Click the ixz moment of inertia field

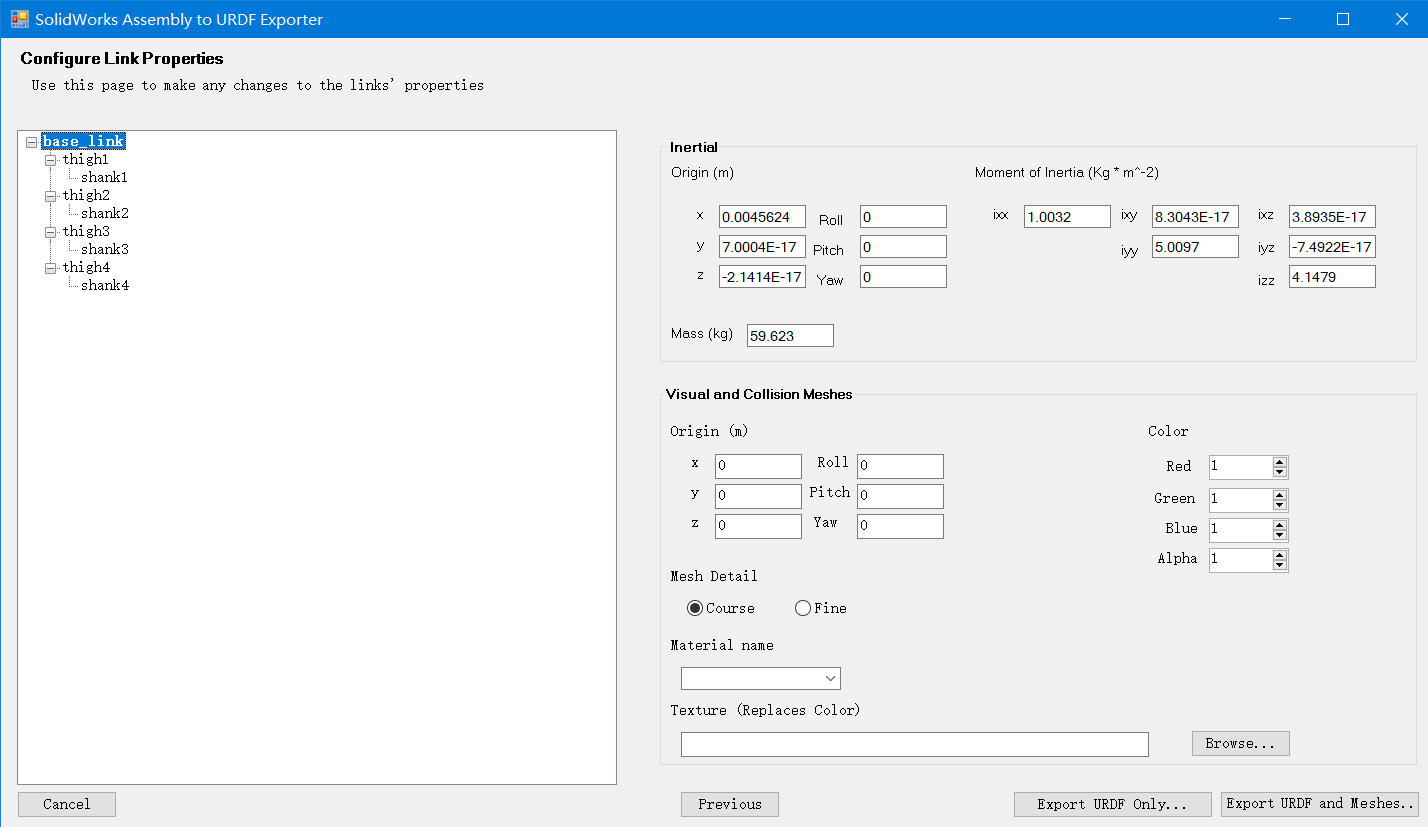[x=1332, y=217]
